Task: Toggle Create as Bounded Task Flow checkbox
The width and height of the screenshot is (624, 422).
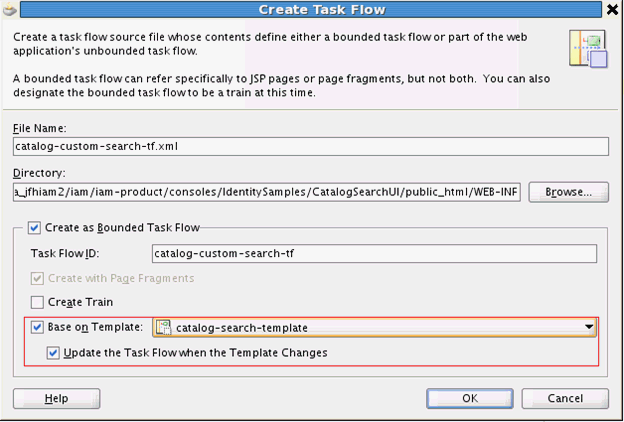Action: click(34, 228)
